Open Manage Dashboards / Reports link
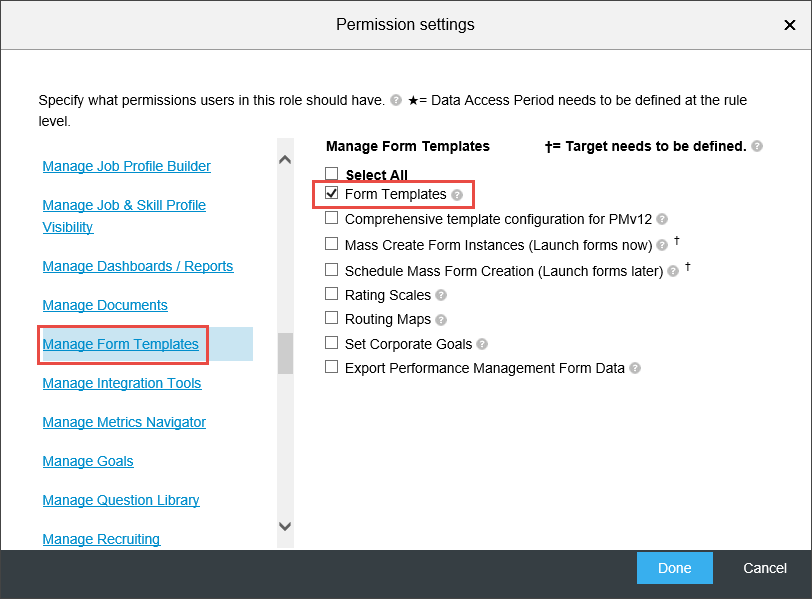 [x=138, y=266]
